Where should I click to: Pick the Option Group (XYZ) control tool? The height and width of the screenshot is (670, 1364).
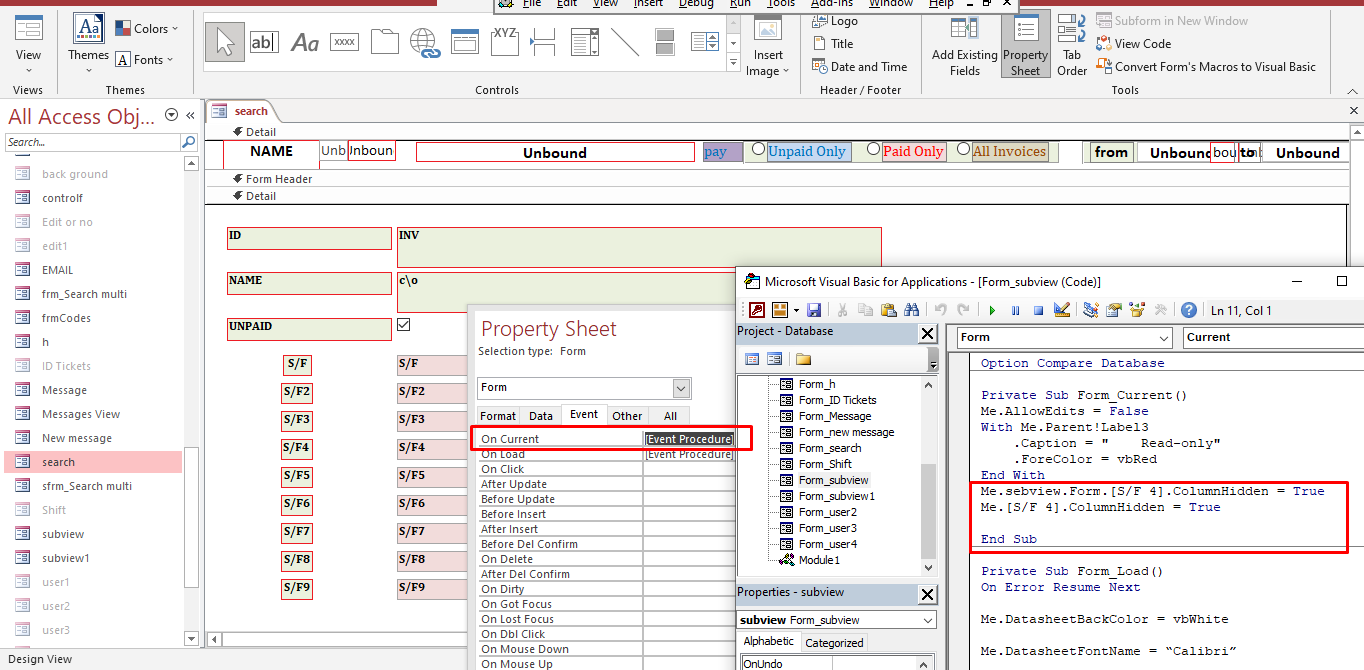(x=505, y=42)
